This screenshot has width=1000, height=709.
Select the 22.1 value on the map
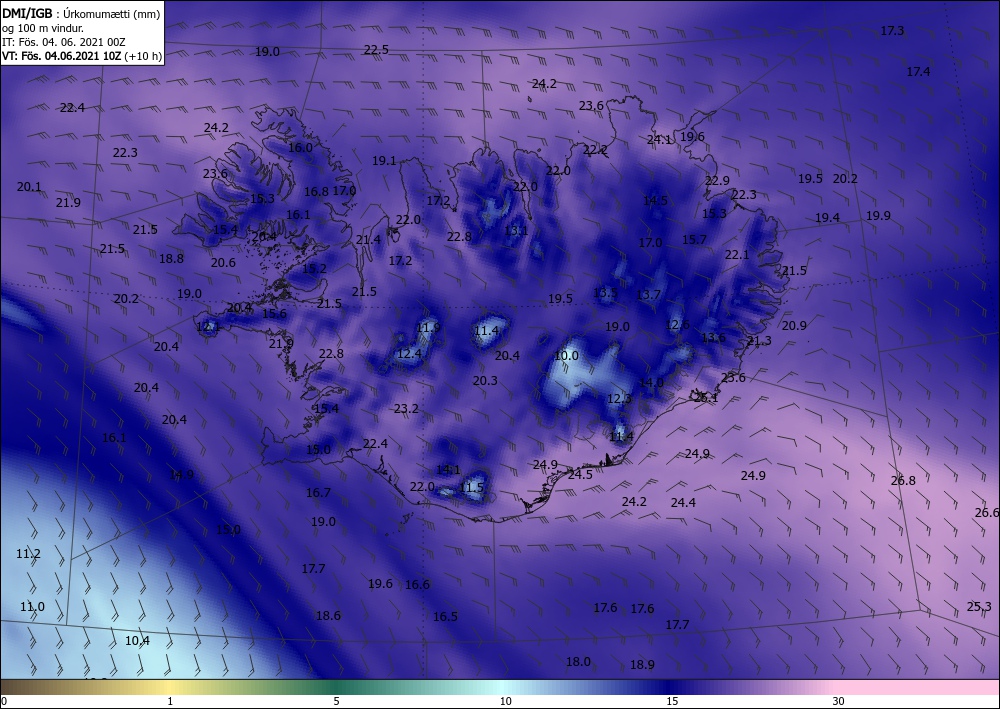coord(737,254)
